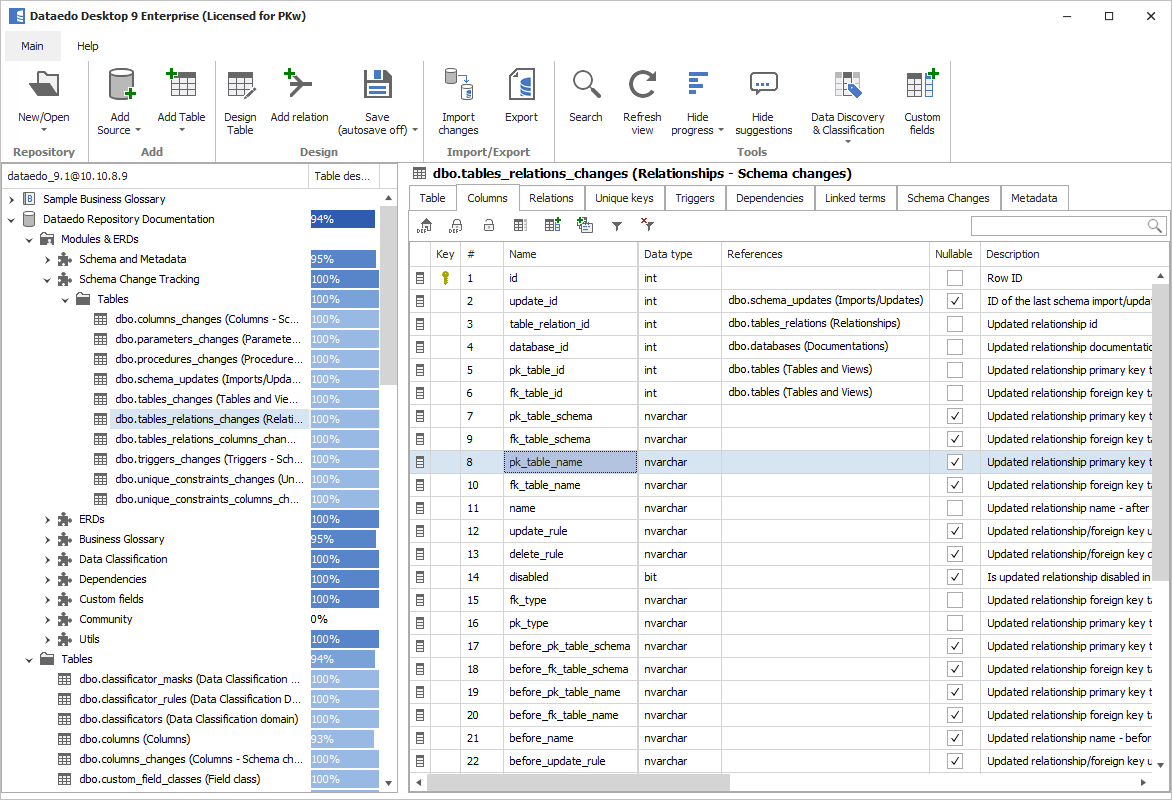This screenshot has width=1172, height=800.
Task: Open Custom fields from the ribbon
Action: tap(921, 95)
